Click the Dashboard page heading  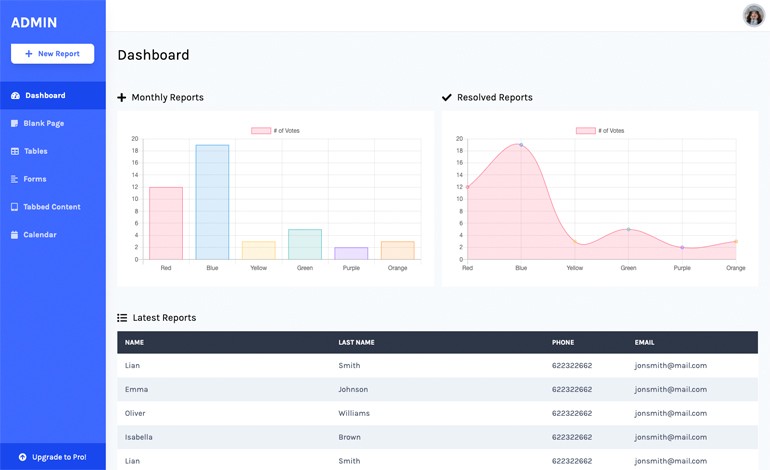pos(153,55)
